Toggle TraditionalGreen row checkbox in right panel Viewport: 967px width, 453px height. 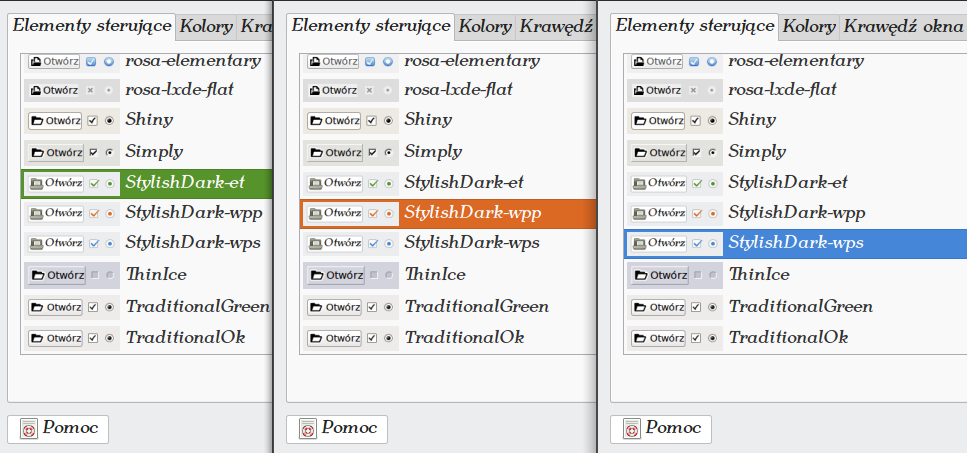coord(696,307)
